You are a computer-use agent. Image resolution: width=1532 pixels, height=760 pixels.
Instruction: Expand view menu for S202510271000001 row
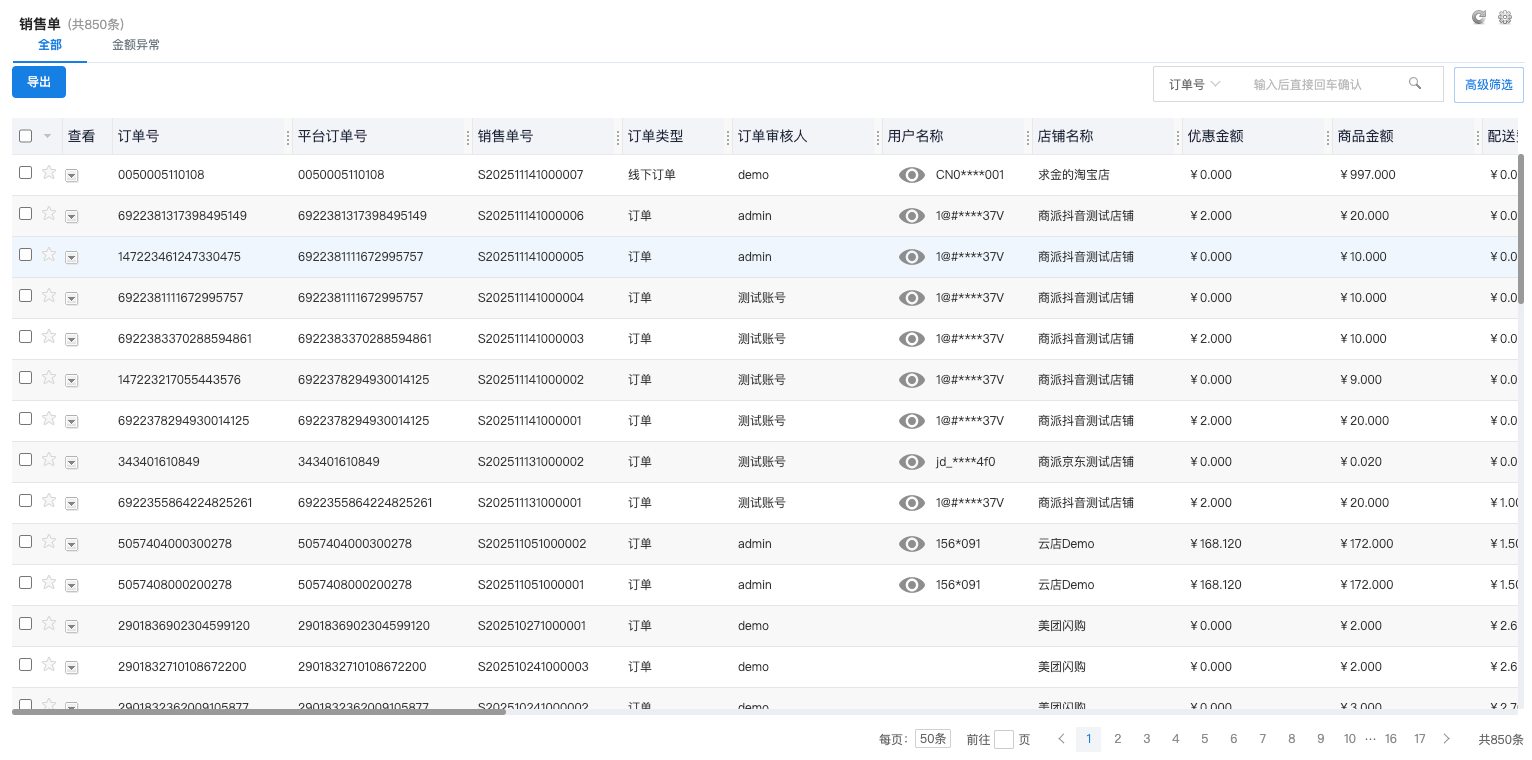[x=71, y=627]
